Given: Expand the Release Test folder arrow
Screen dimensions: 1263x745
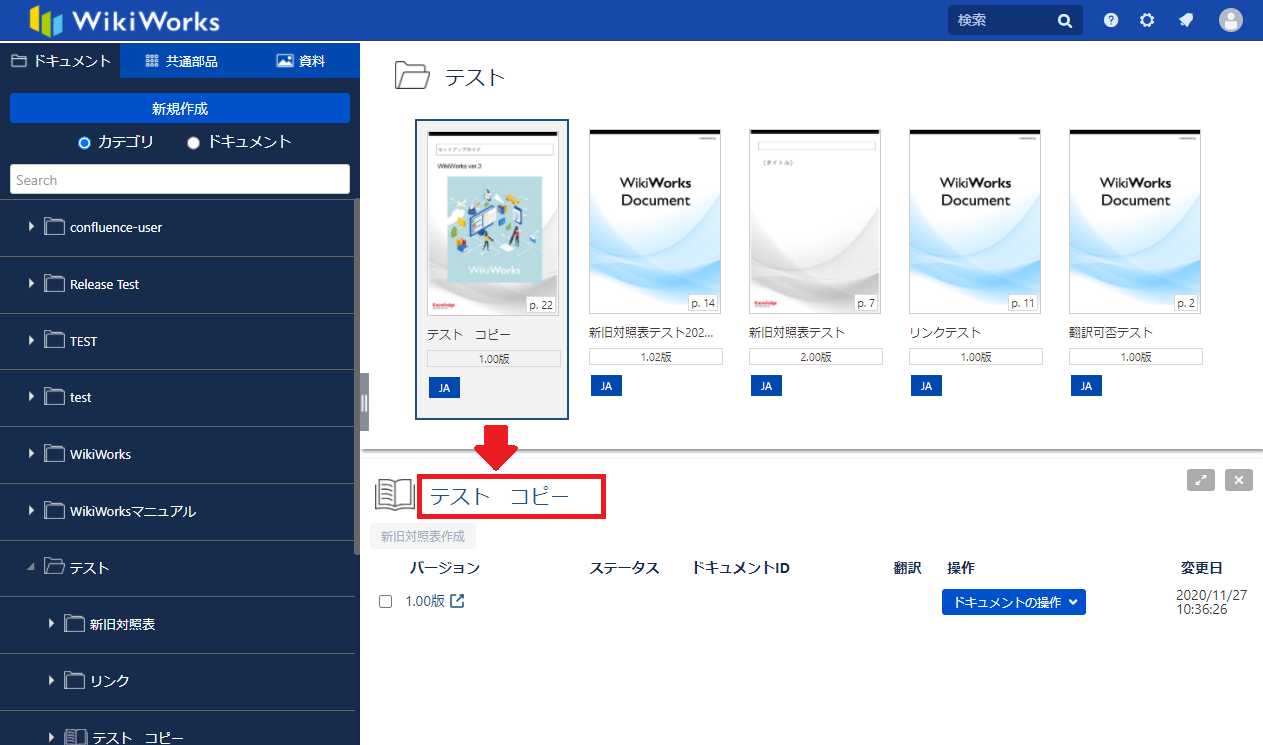Looking at the screenshot, I should [x=32, y=284].
